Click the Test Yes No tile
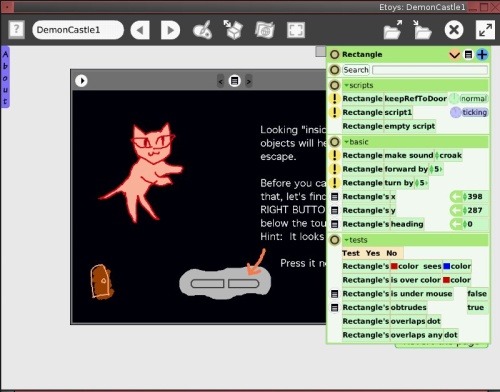The height and width of the screenshot is (392, 500). pyautogui.click(x=372, y=253)
